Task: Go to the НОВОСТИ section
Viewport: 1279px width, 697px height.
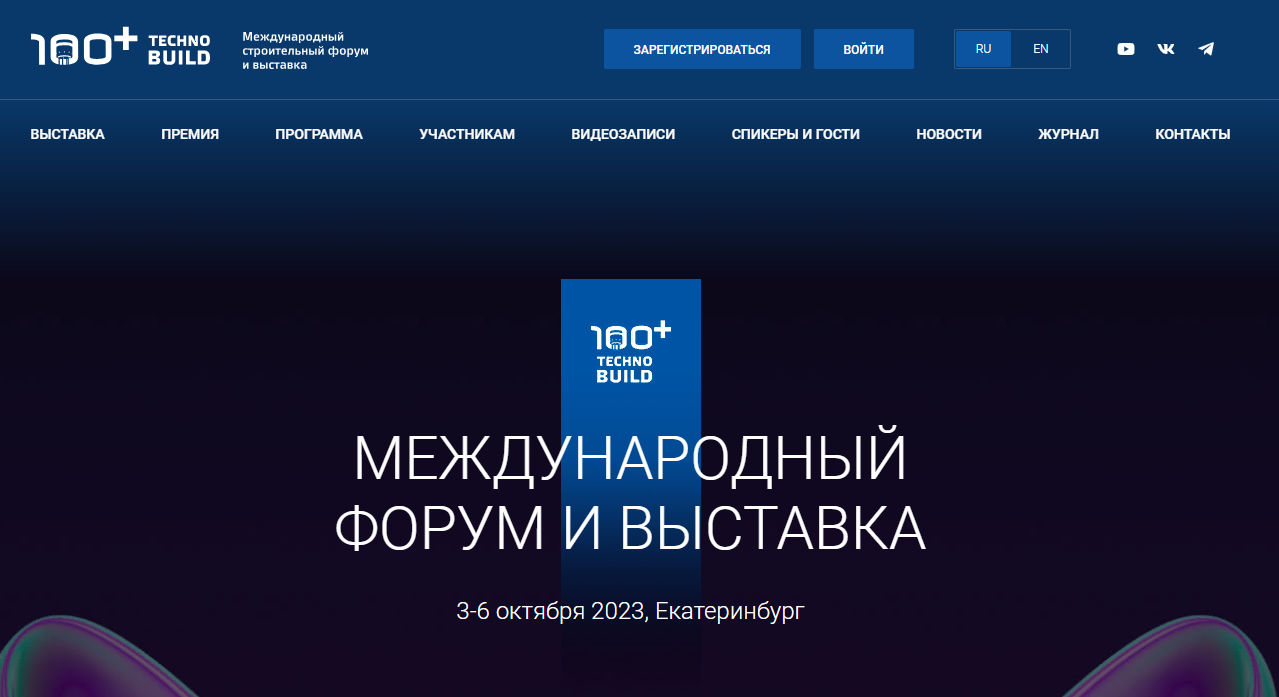Action: (x=949, y=134)
